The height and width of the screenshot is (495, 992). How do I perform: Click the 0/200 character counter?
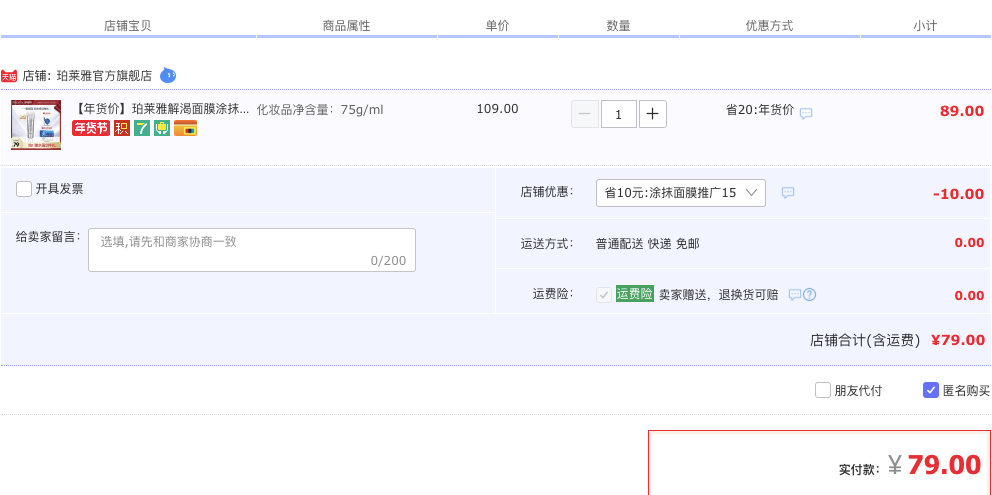(x=388, y=261)
